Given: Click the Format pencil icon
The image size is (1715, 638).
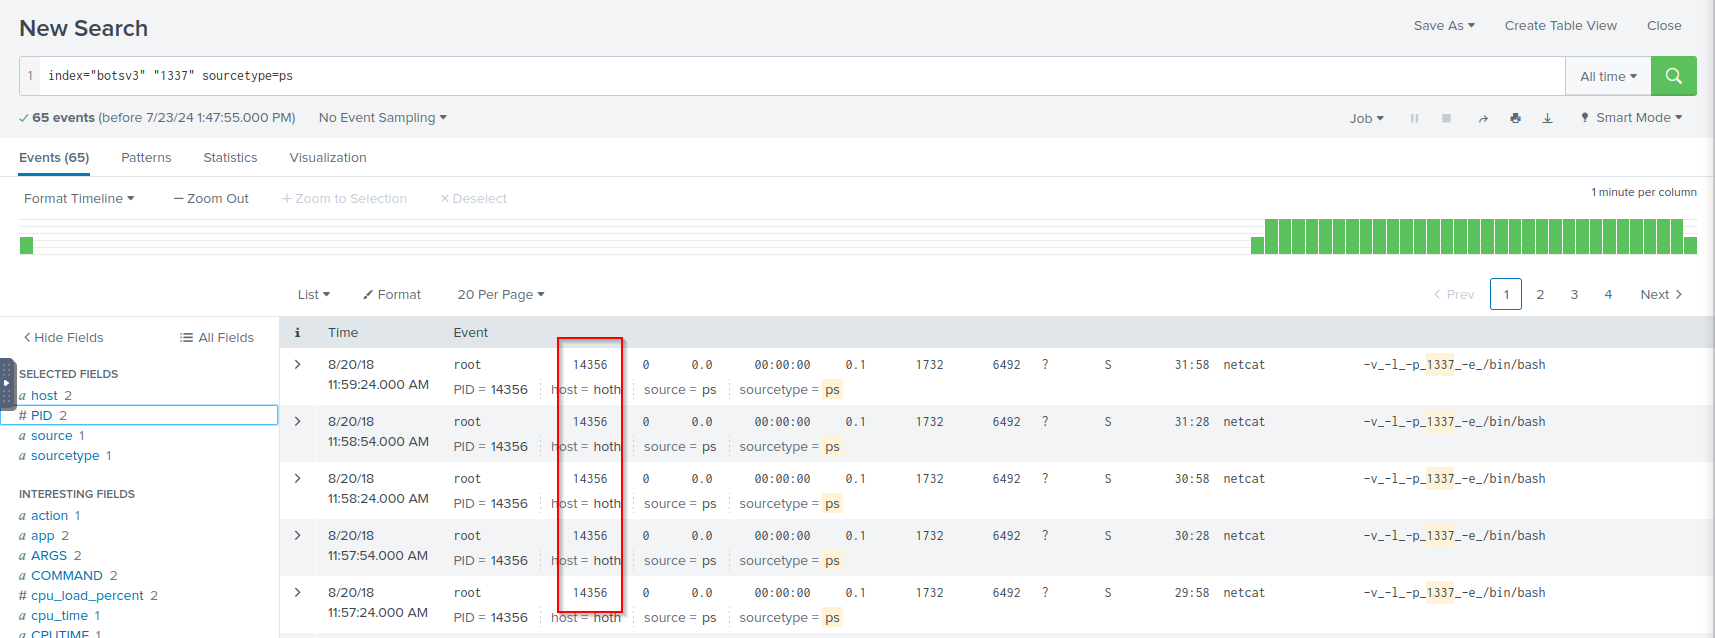Looking at the screenshot, I should click(368, 295).
